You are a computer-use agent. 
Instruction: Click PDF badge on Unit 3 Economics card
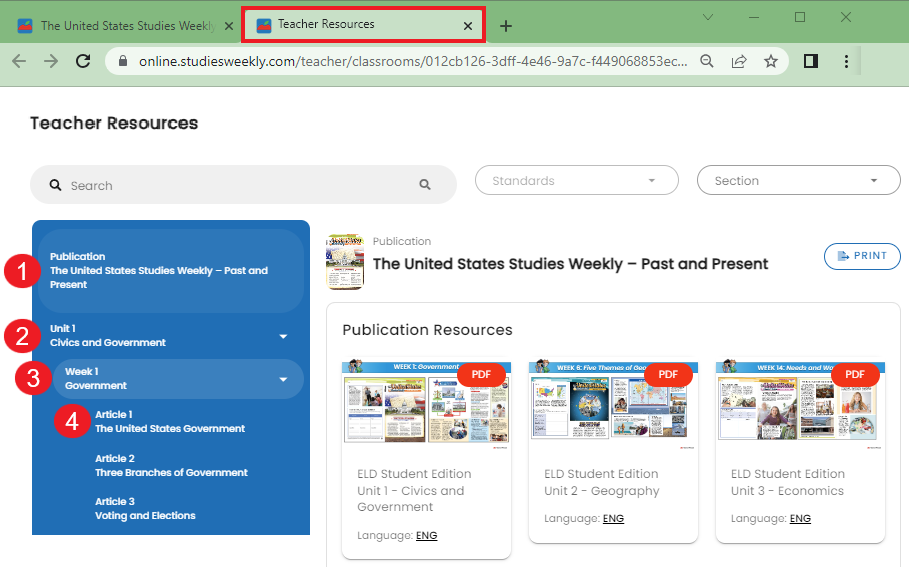pyautogui.click(x=855, y=375)
